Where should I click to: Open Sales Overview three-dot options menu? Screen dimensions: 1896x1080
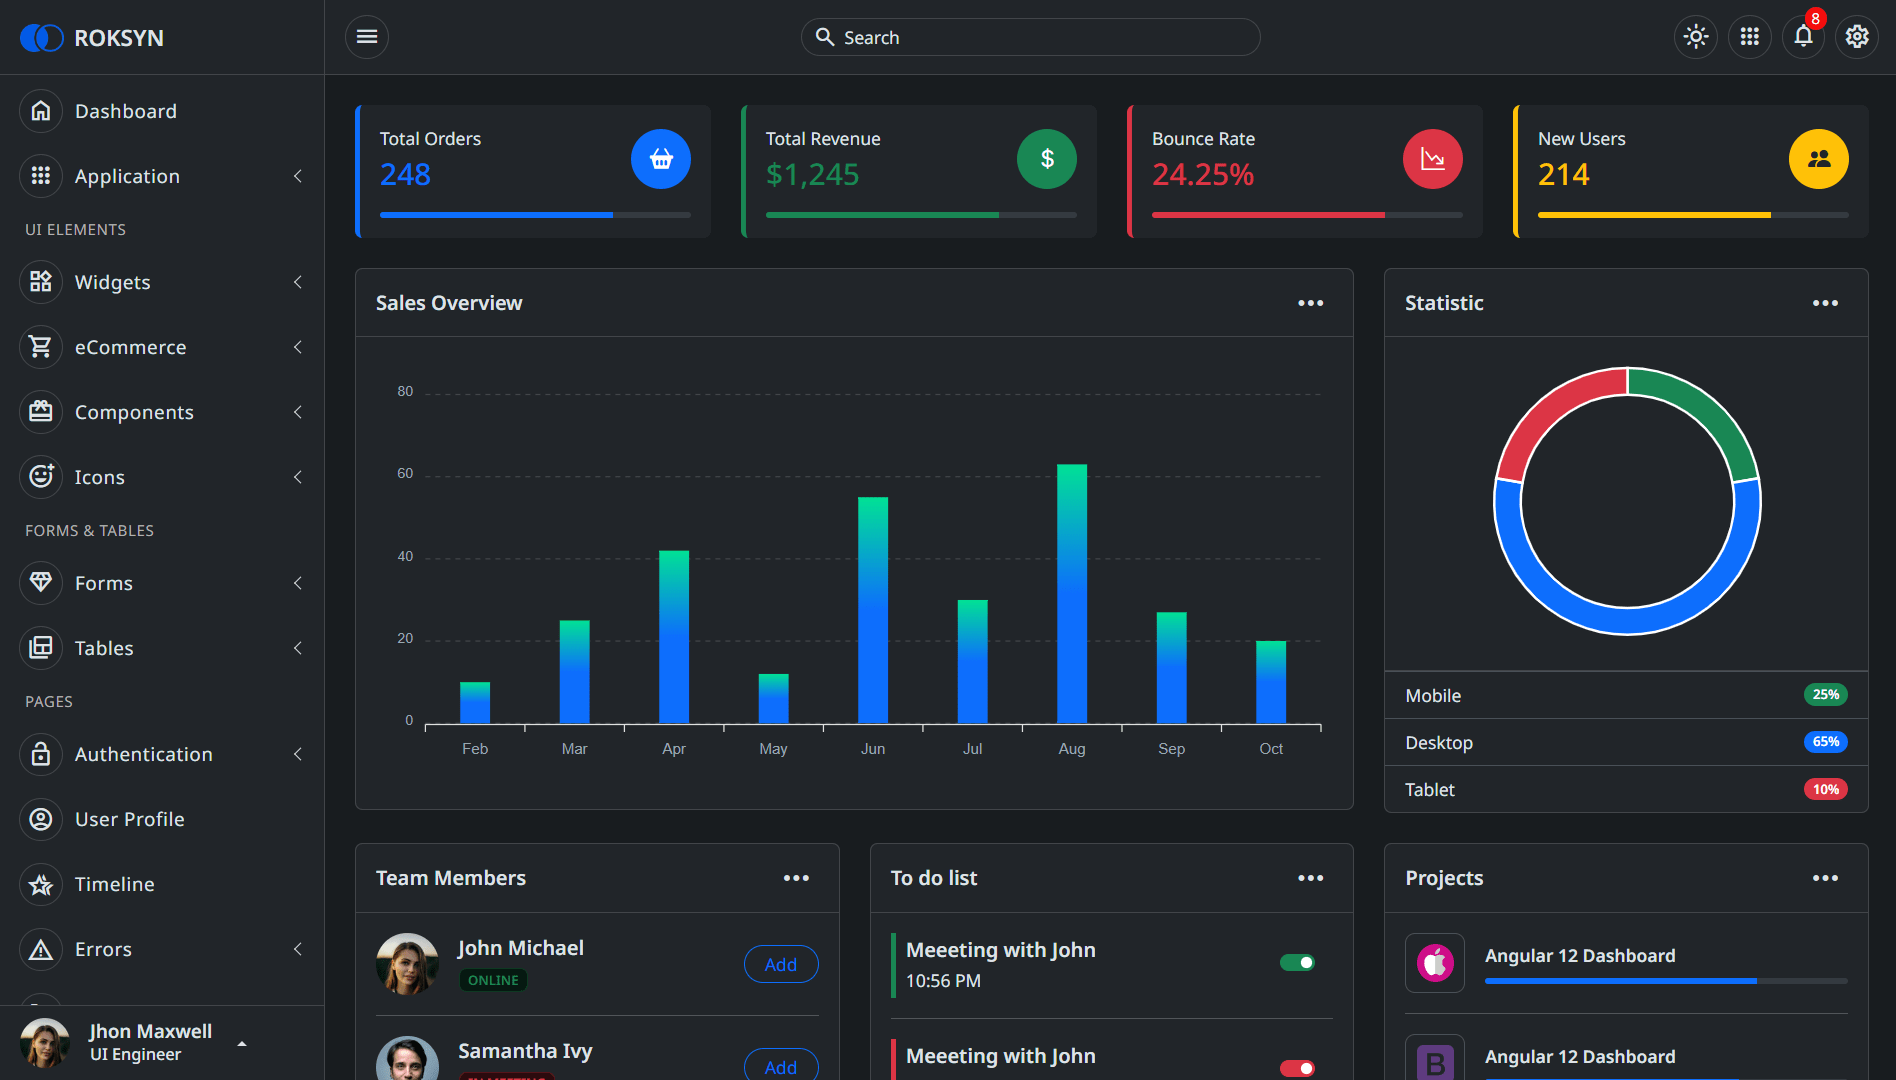click(x=1311, y=303)
